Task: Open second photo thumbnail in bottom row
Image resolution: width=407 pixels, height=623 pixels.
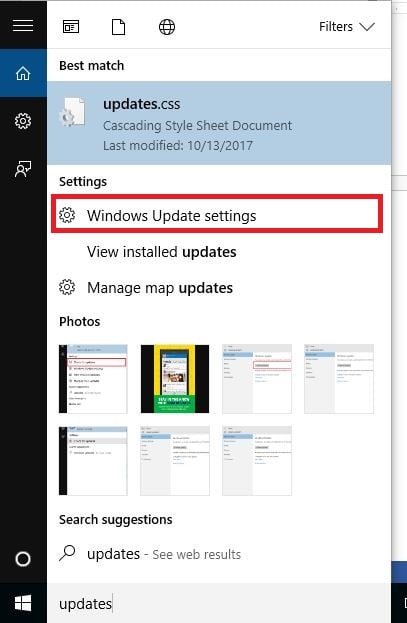Action: click(175, 461)
